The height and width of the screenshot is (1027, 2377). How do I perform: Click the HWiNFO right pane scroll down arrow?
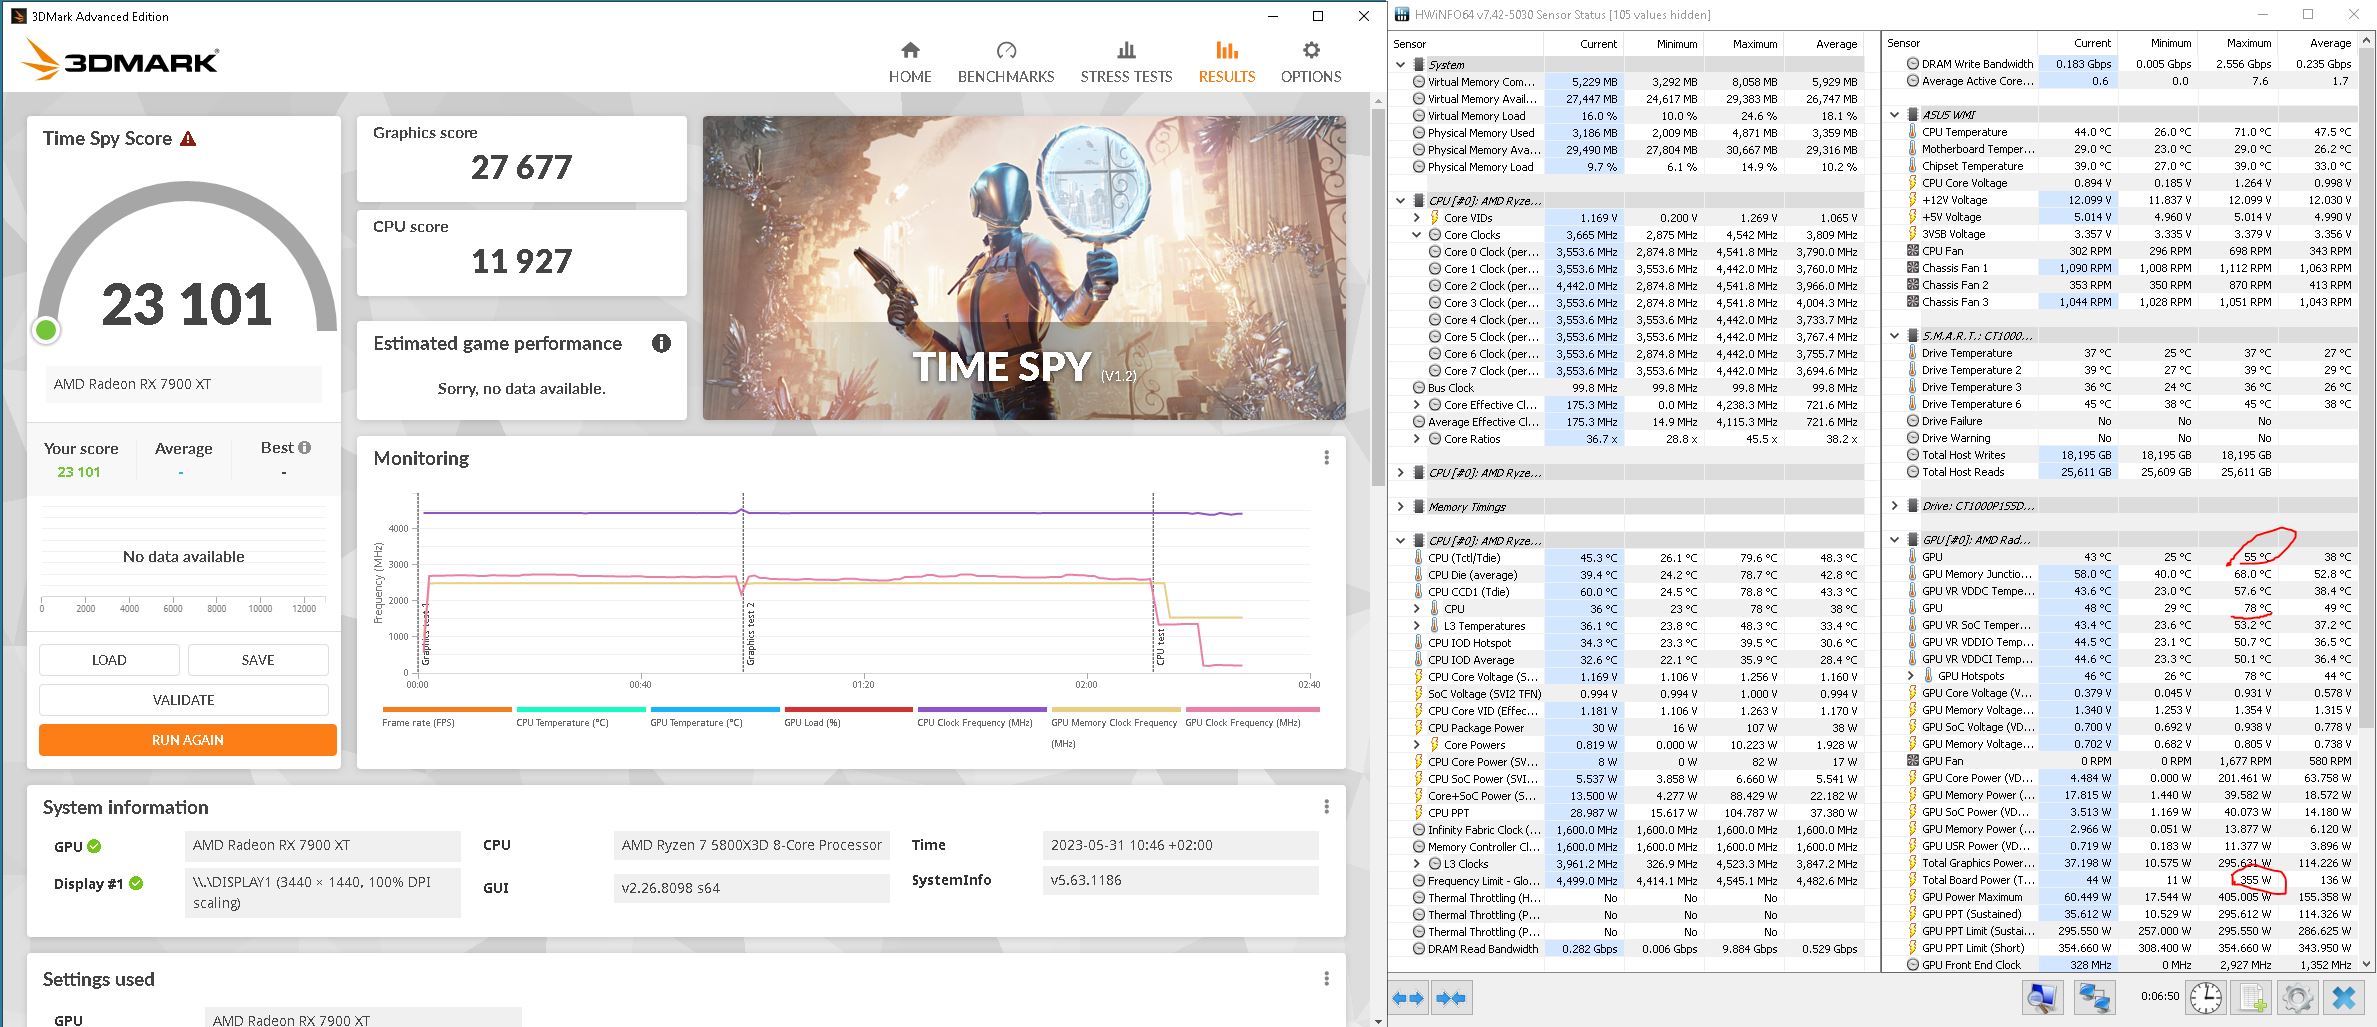tap(2366, 964)
